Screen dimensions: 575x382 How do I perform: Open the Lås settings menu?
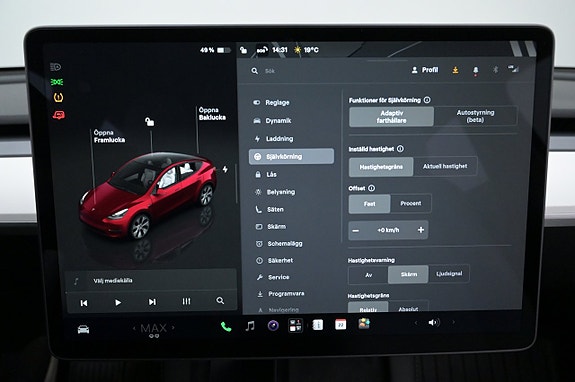click(265, 175)
